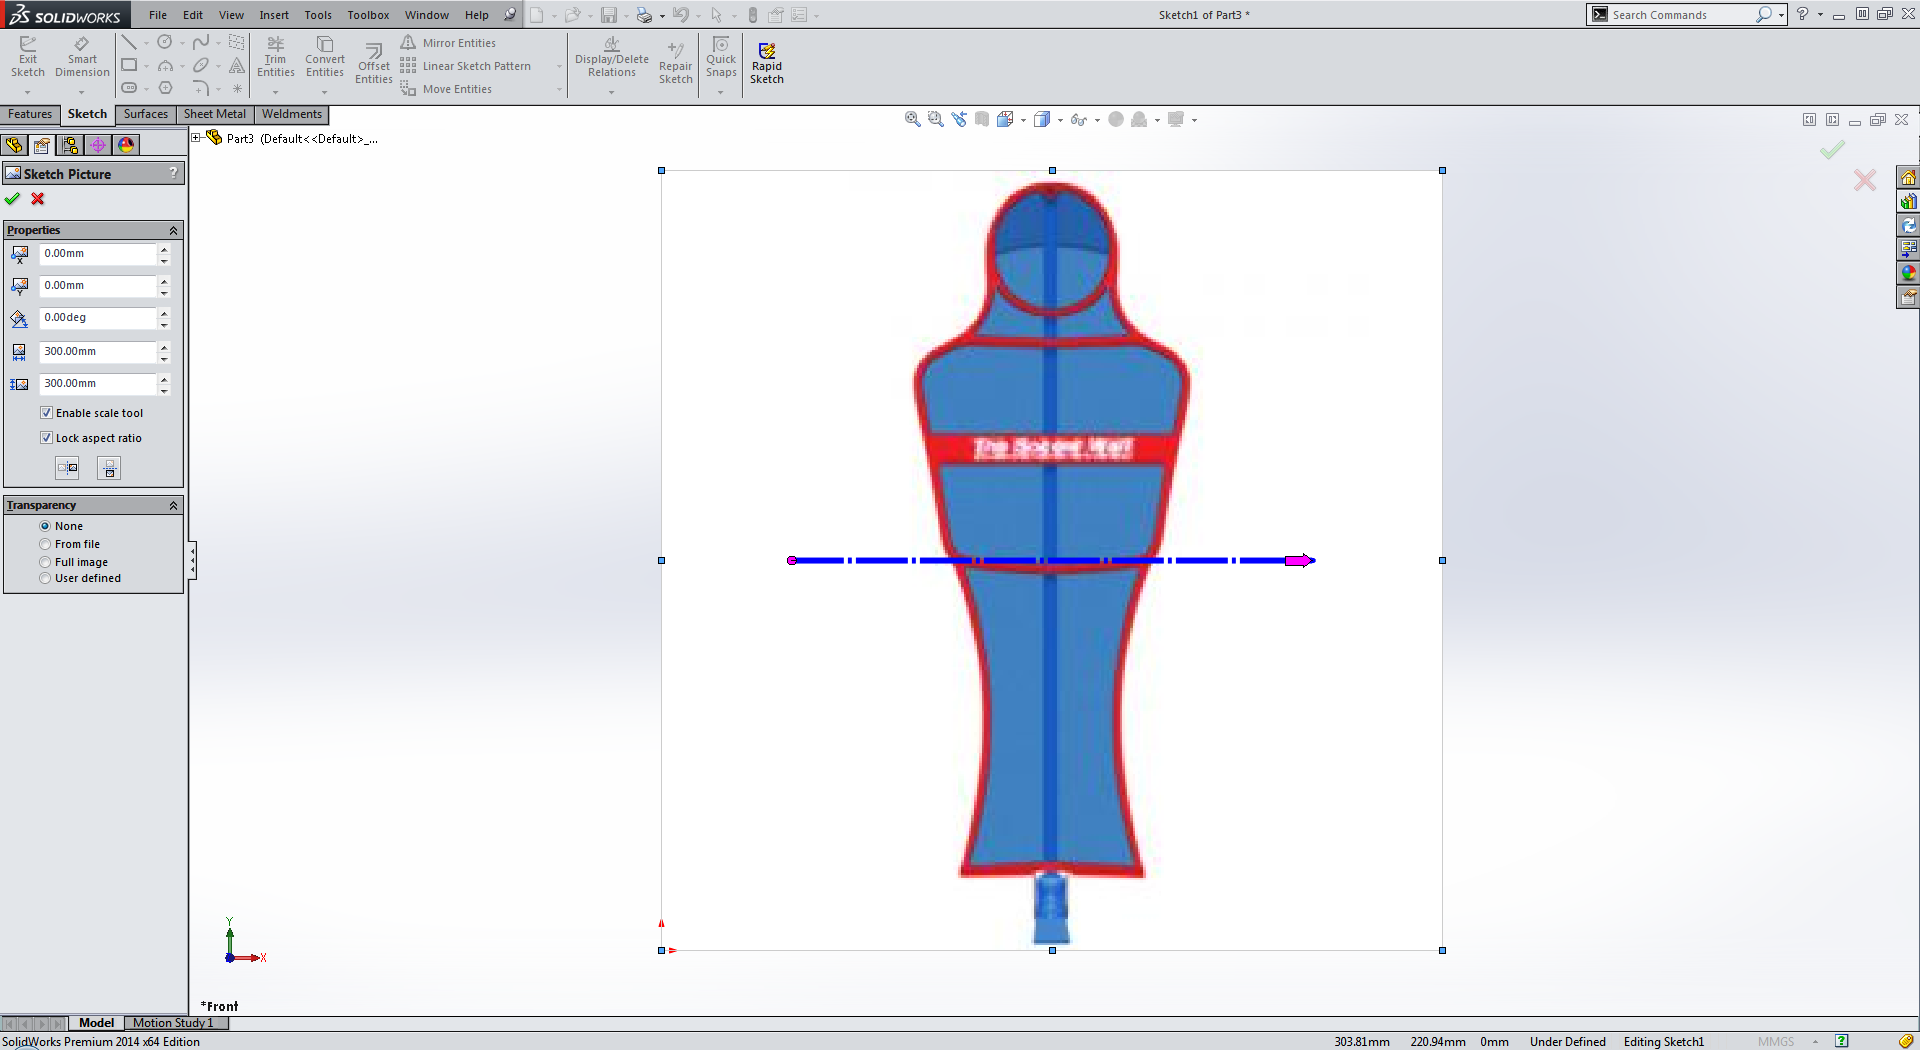Launch the Repair Sketch tool
The height and width of the screenshot is (1050, 1920).
676,60
